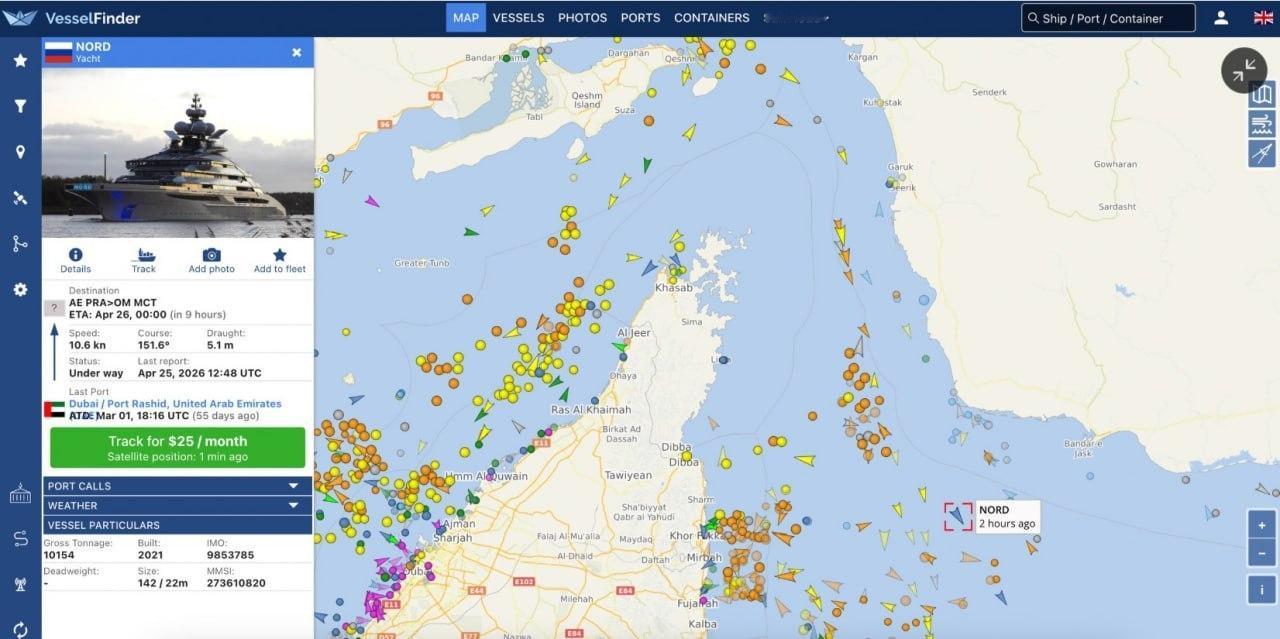Open the AIS antenna station icon
The height and width of the screenshot is (639, 1280).
[20, 585]
